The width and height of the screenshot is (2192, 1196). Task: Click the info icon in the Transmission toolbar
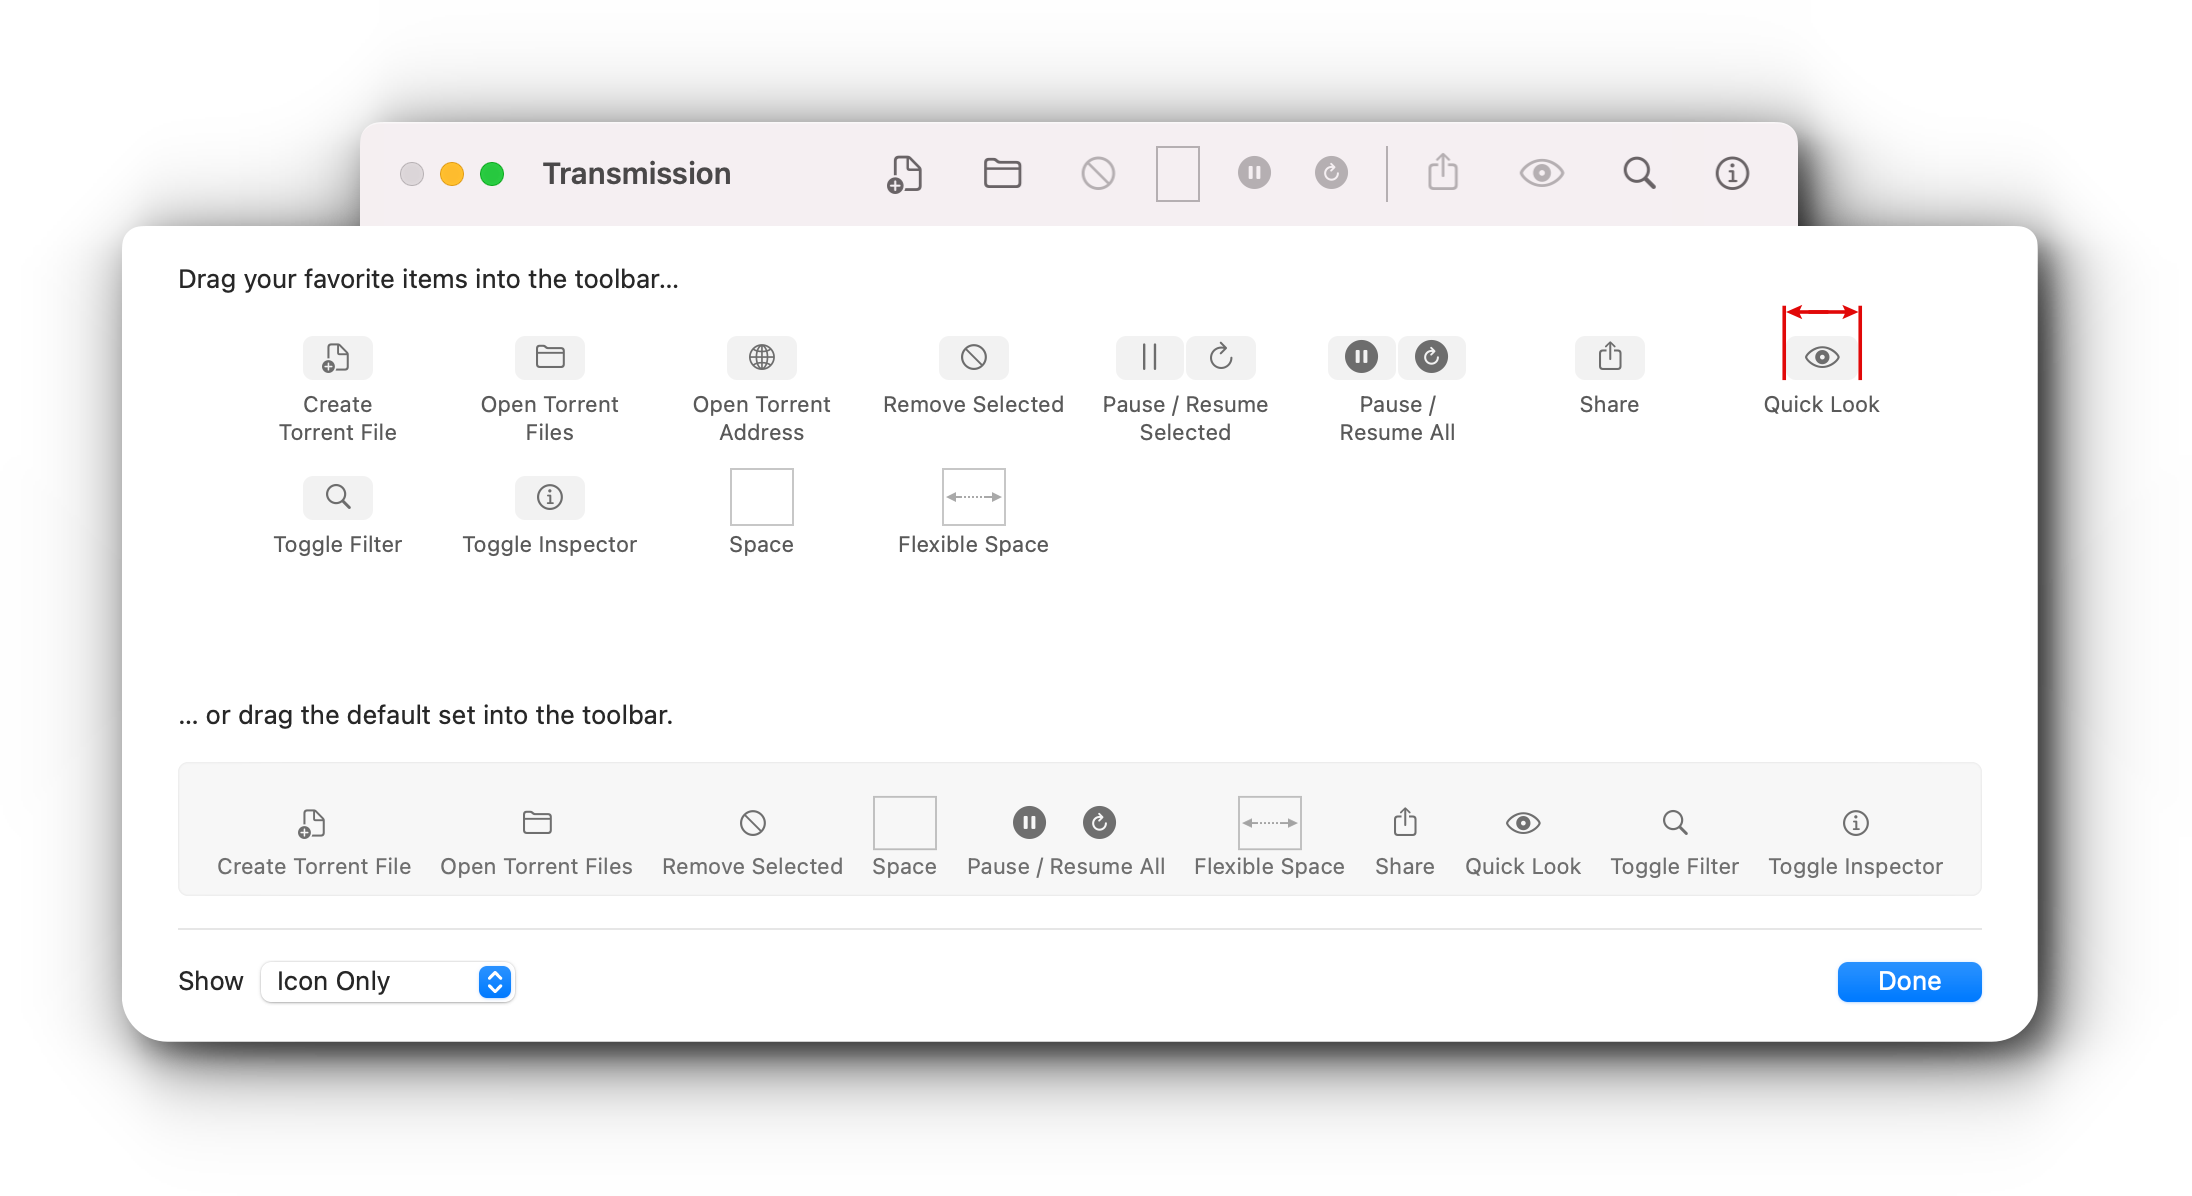[x=1731, y=172]
